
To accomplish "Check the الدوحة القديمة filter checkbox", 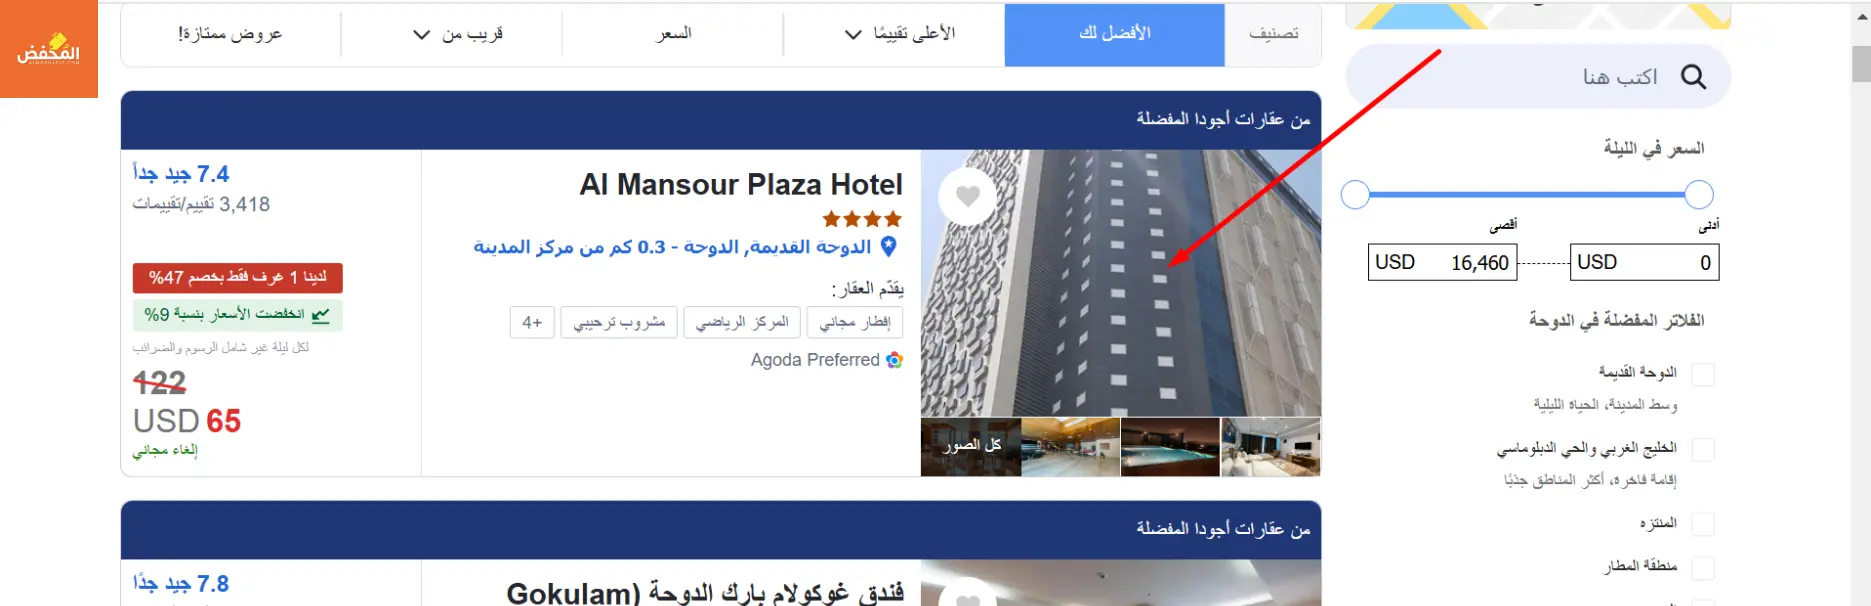I will [x=1702, y=374].
